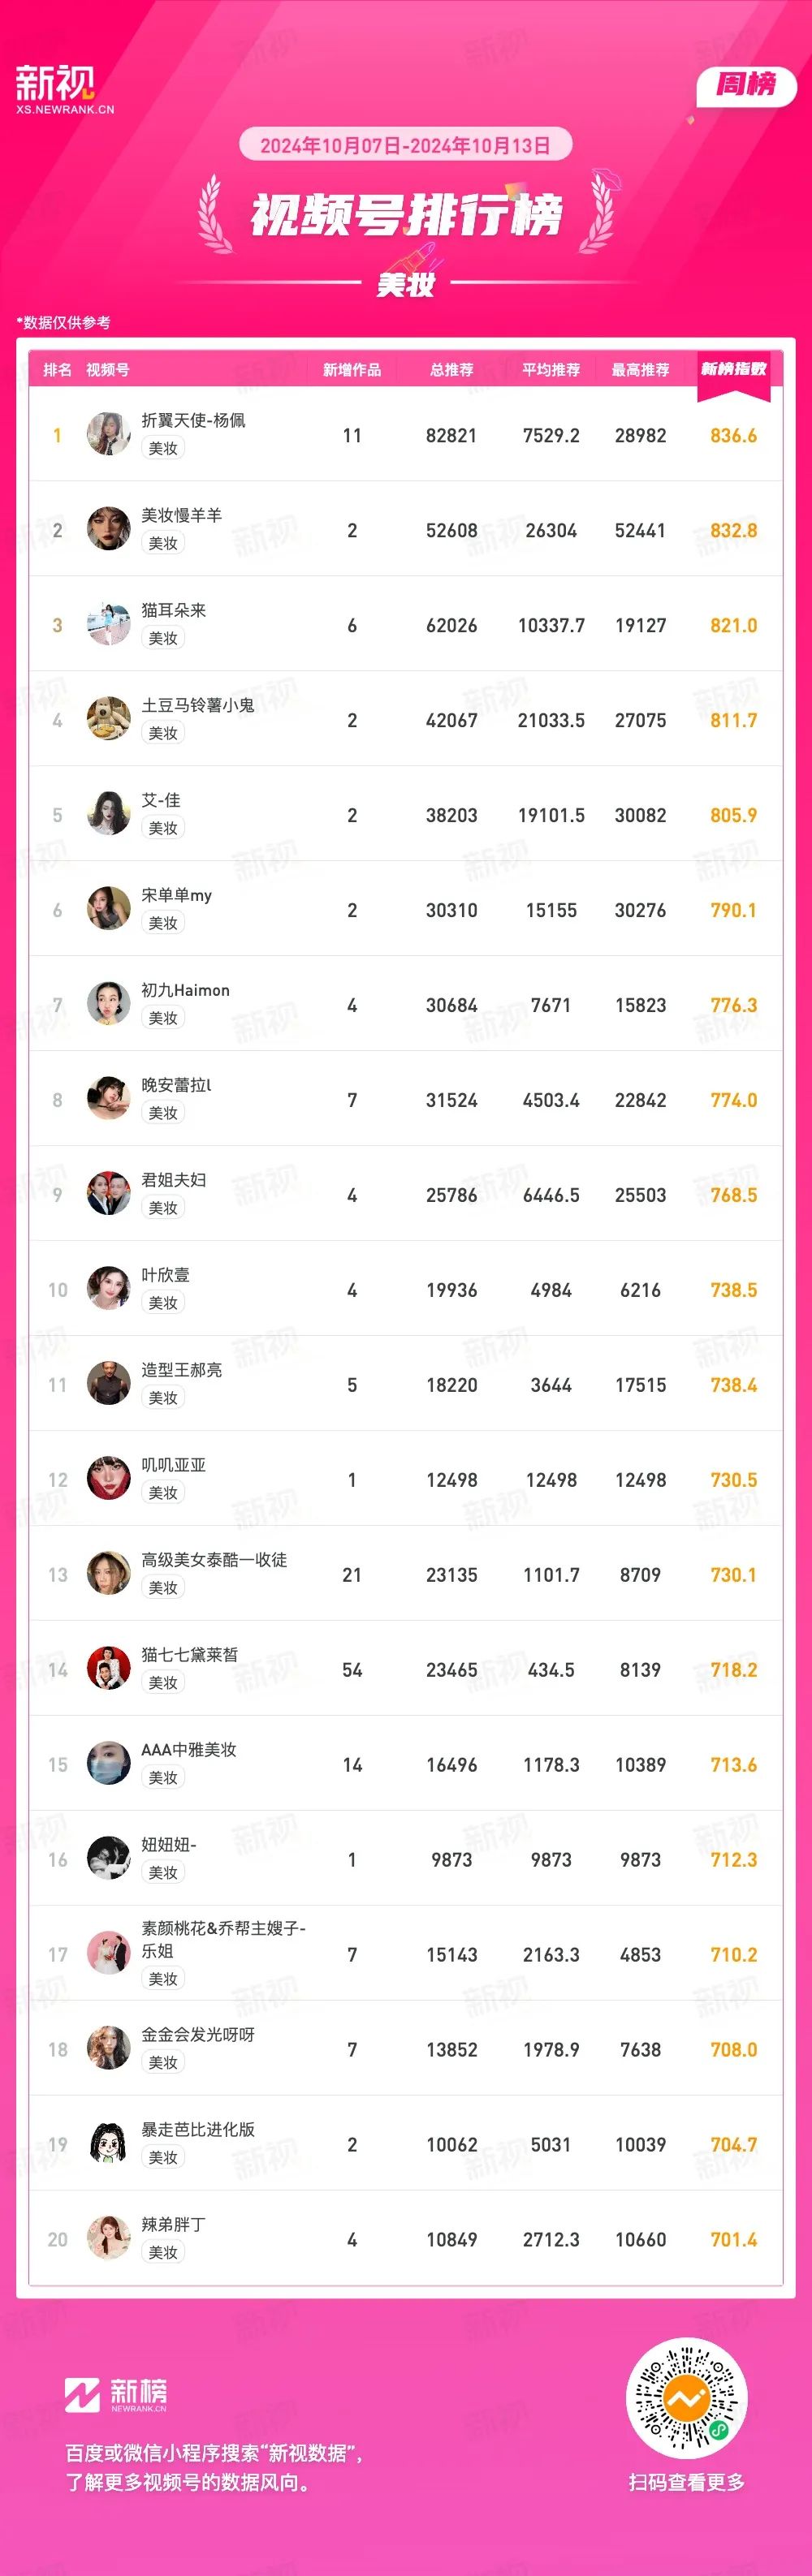Viewport: 812px width, 2576px height.
Task: Click index score 836.6 in first row
Action: coord(733,435)
